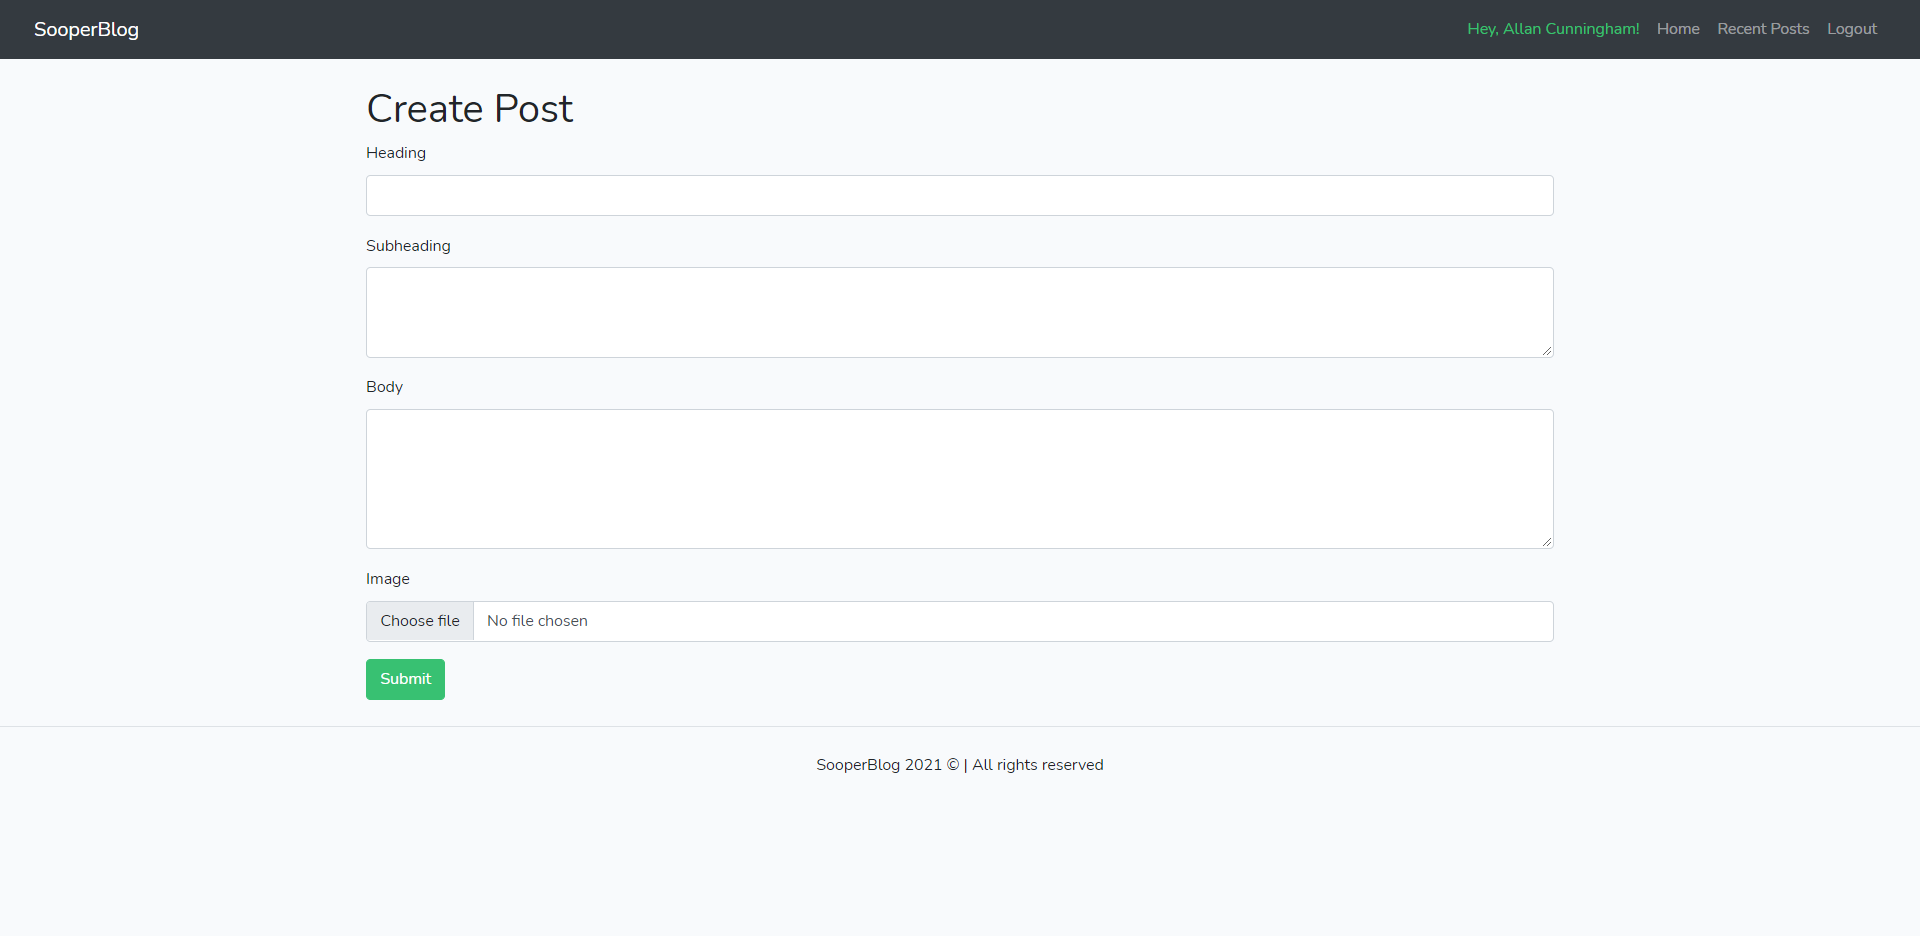The width and height of the screenshot is (1920, 936).
Task: Click into the Body text area
Action: 959,479
